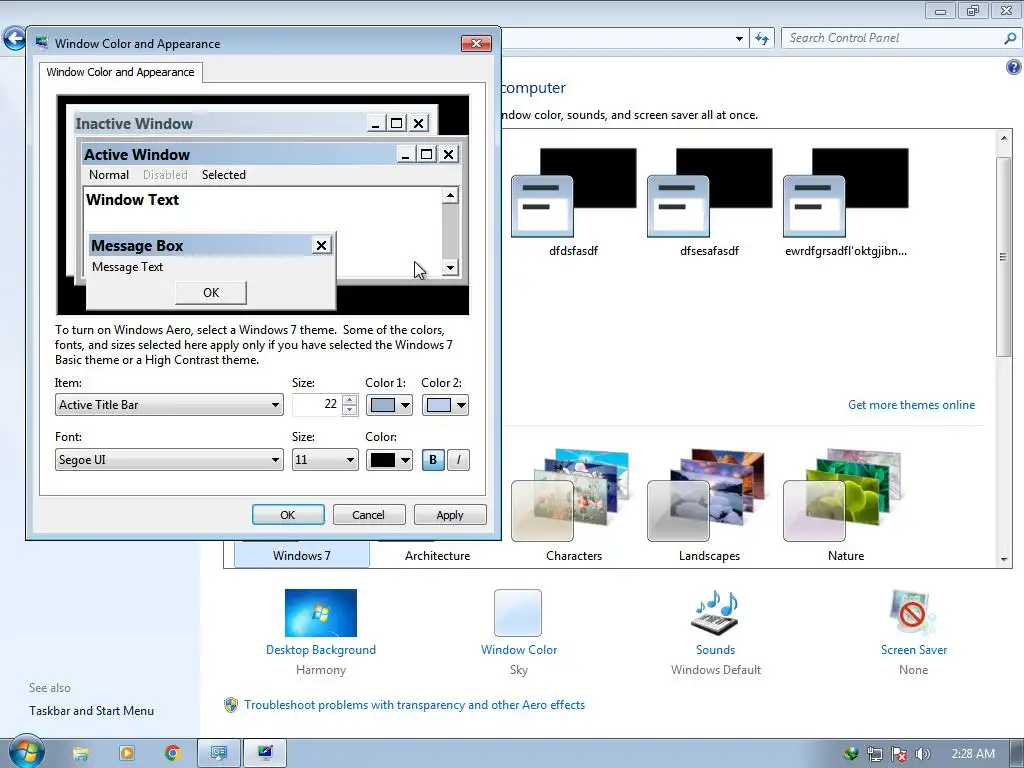Click the search magnifier icon
1024x768 pixels.
(1010, 38)
